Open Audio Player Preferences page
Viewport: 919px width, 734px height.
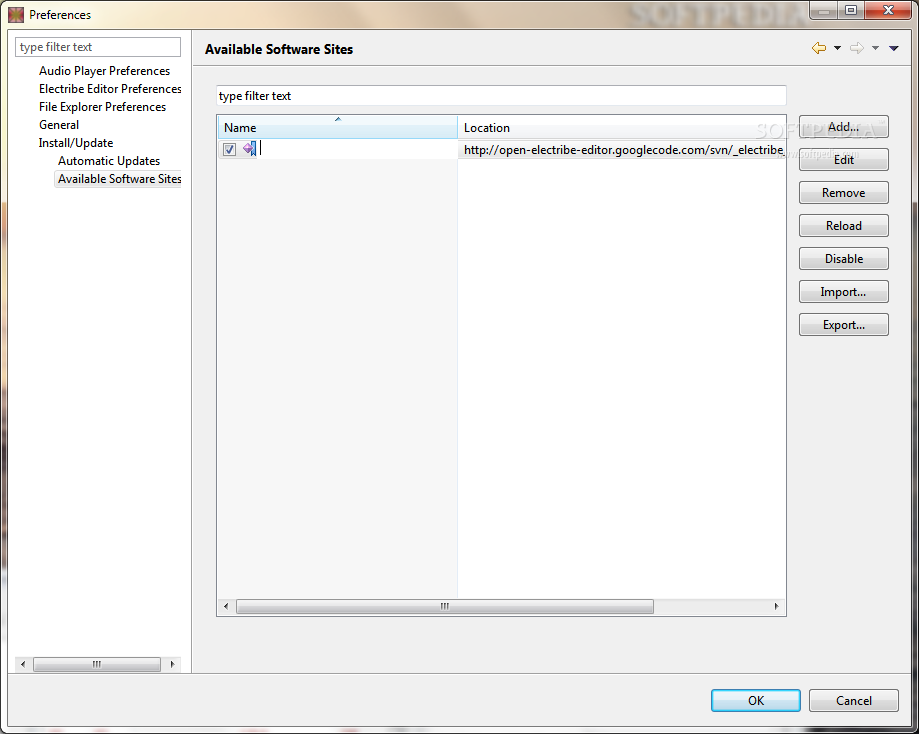[x=104, y=71]
